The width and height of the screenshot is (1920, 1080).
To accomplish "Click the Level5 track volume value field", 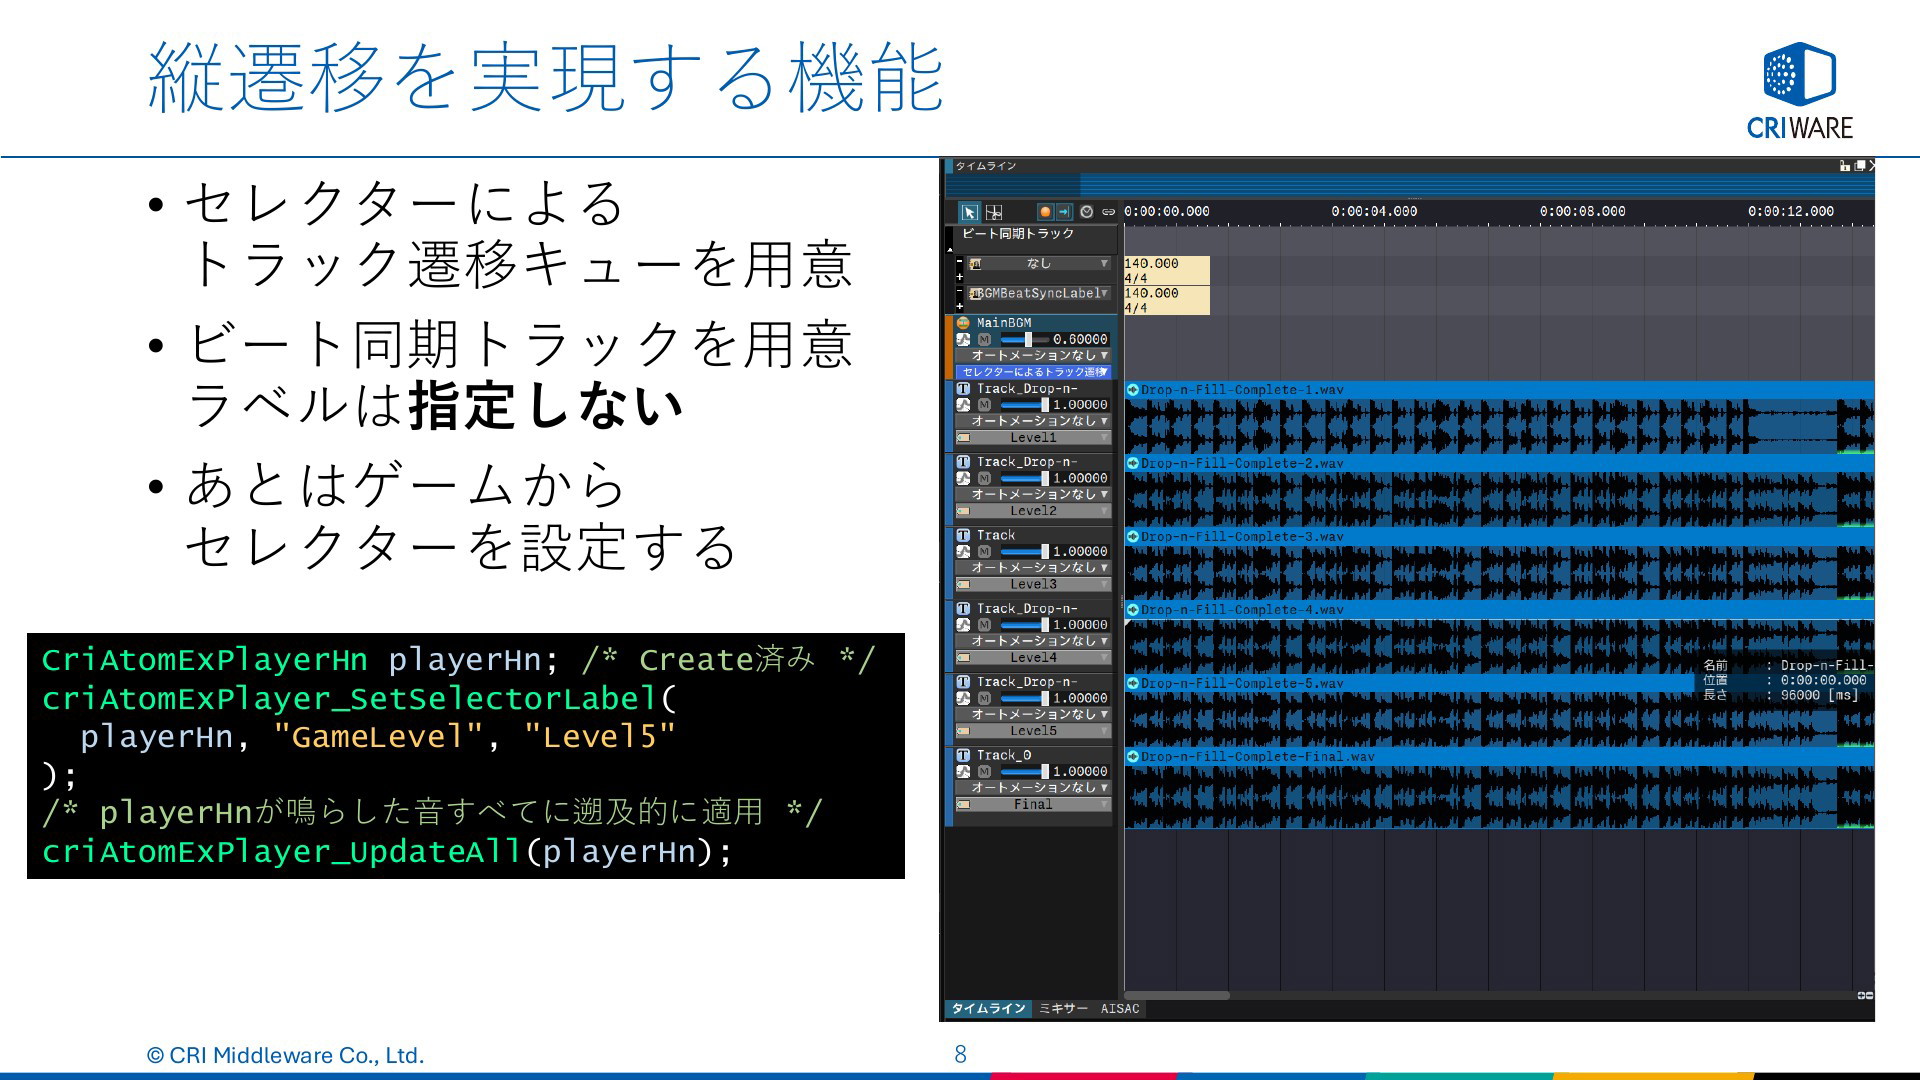I will [1080, 698].
